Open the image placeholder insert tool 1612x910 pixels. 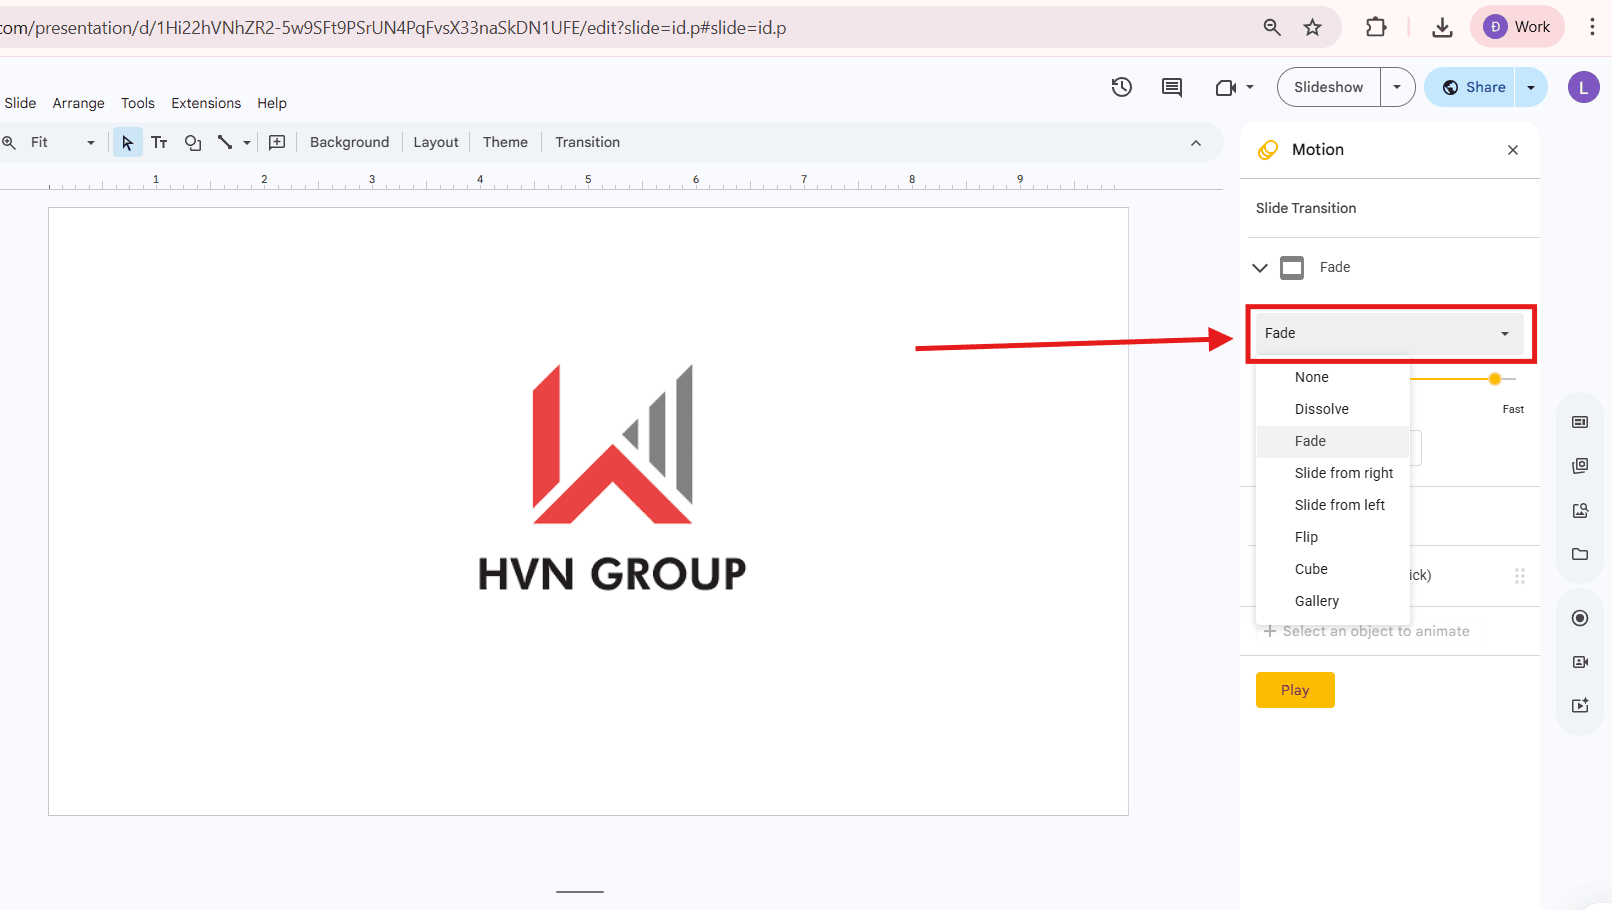pyautogui.click(x=277, y=142)
